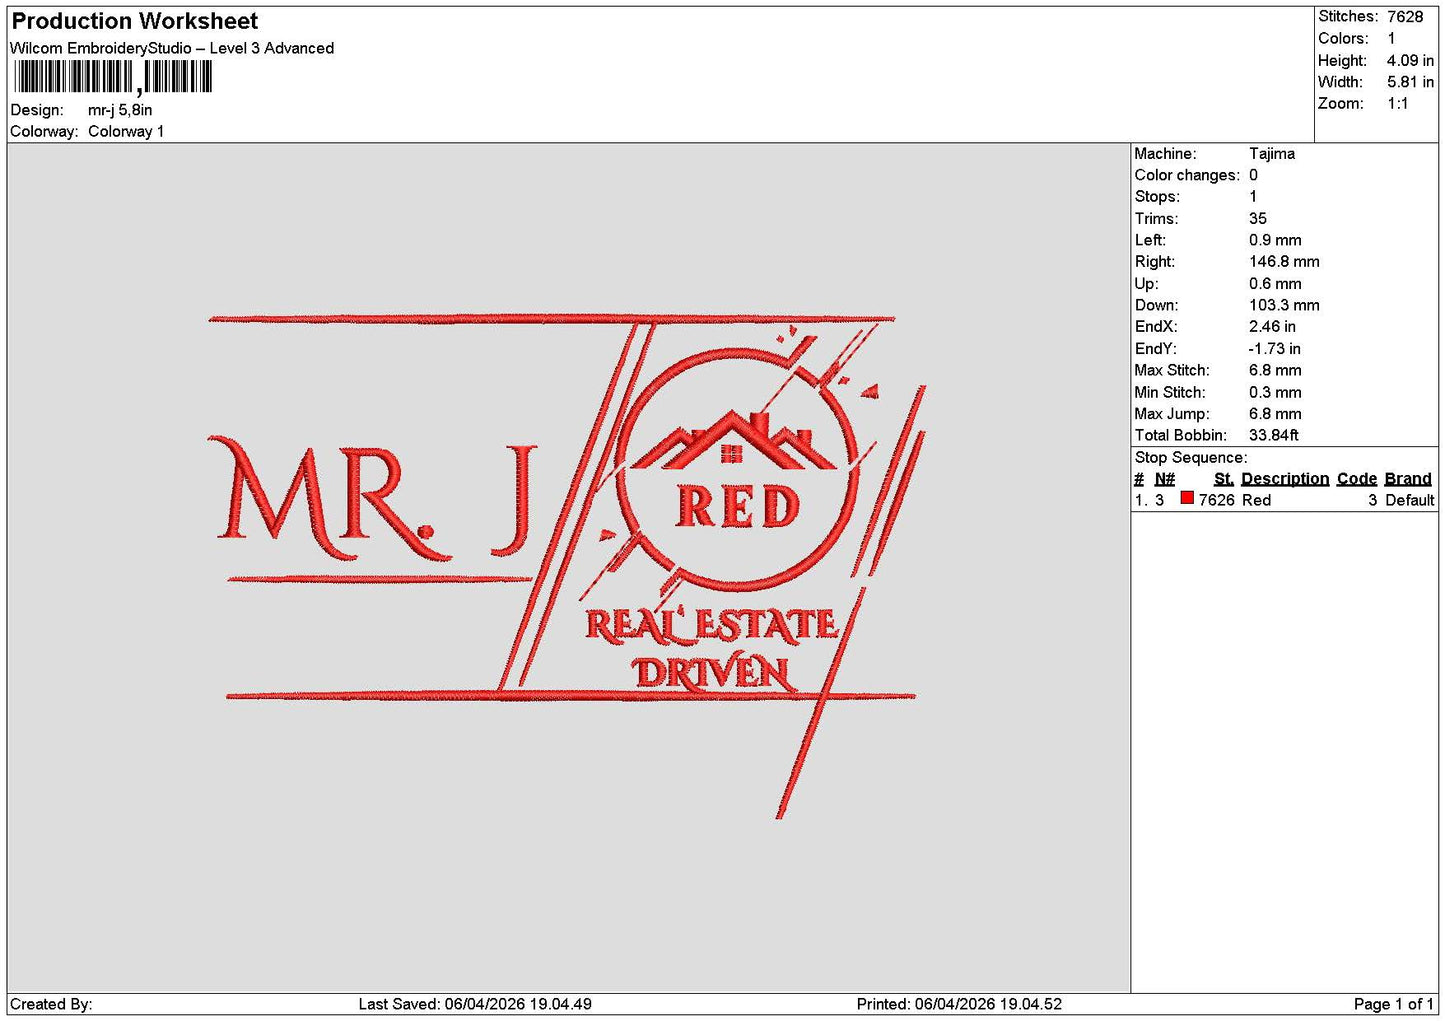Click the Stitches count 7628
Viewport: 1445px width, 1021px height.
1405,16
